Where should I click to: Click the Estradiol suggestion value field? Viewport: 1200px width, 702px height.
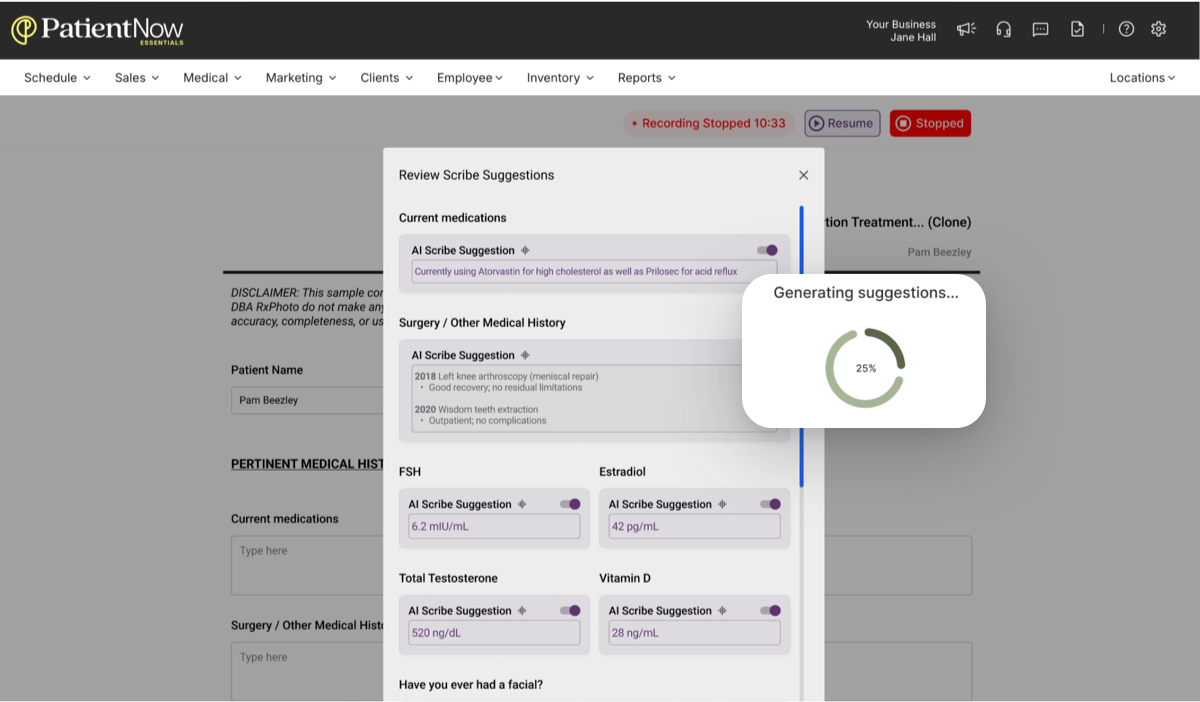(694, 527)
